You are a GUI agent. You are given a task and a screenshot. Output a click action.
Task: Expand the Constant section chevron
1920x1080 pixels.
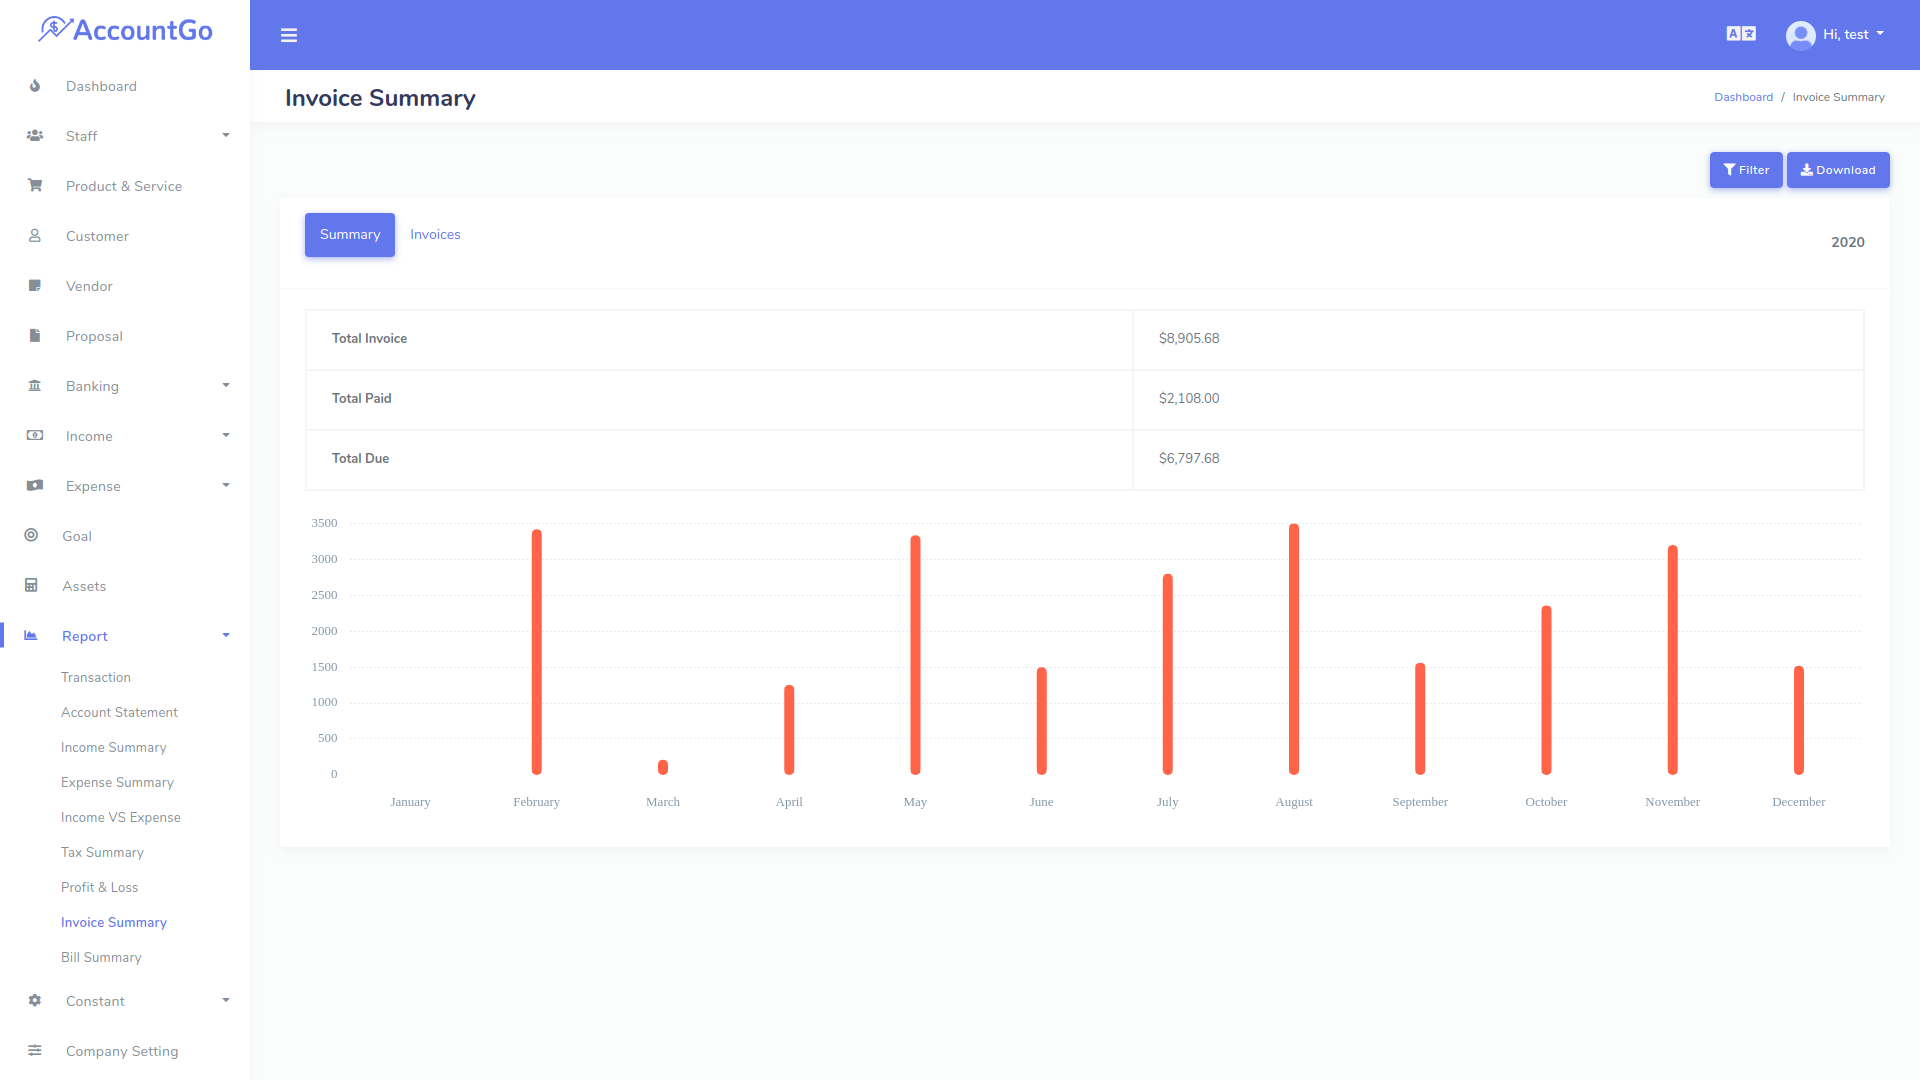225,1000
